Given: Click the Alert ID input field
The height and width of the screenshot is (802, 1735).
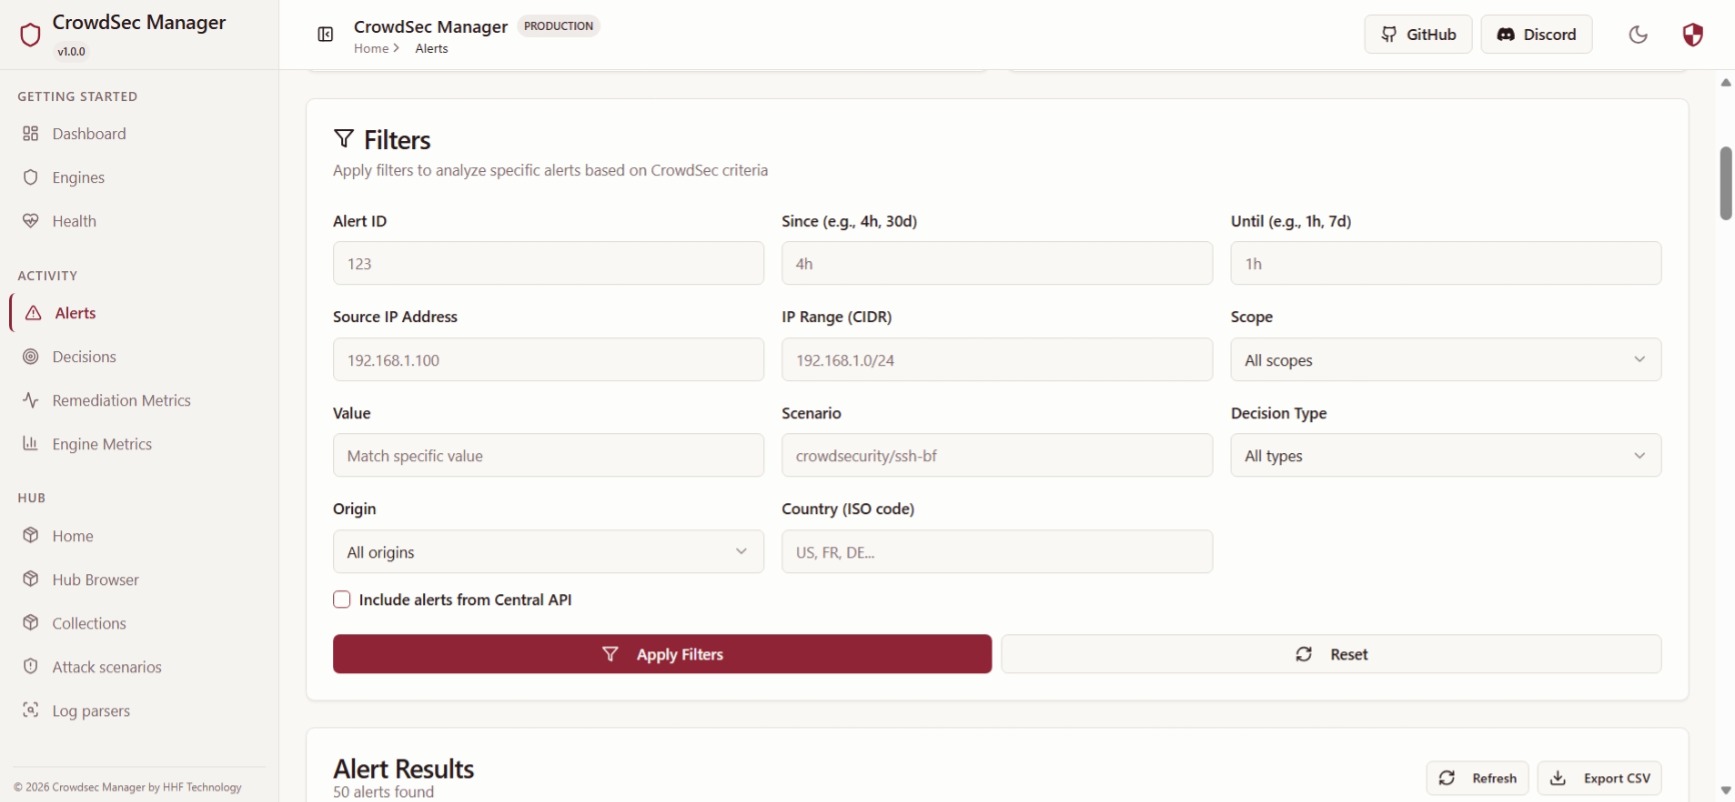Looking at the screenshot, I should (548, 263).
